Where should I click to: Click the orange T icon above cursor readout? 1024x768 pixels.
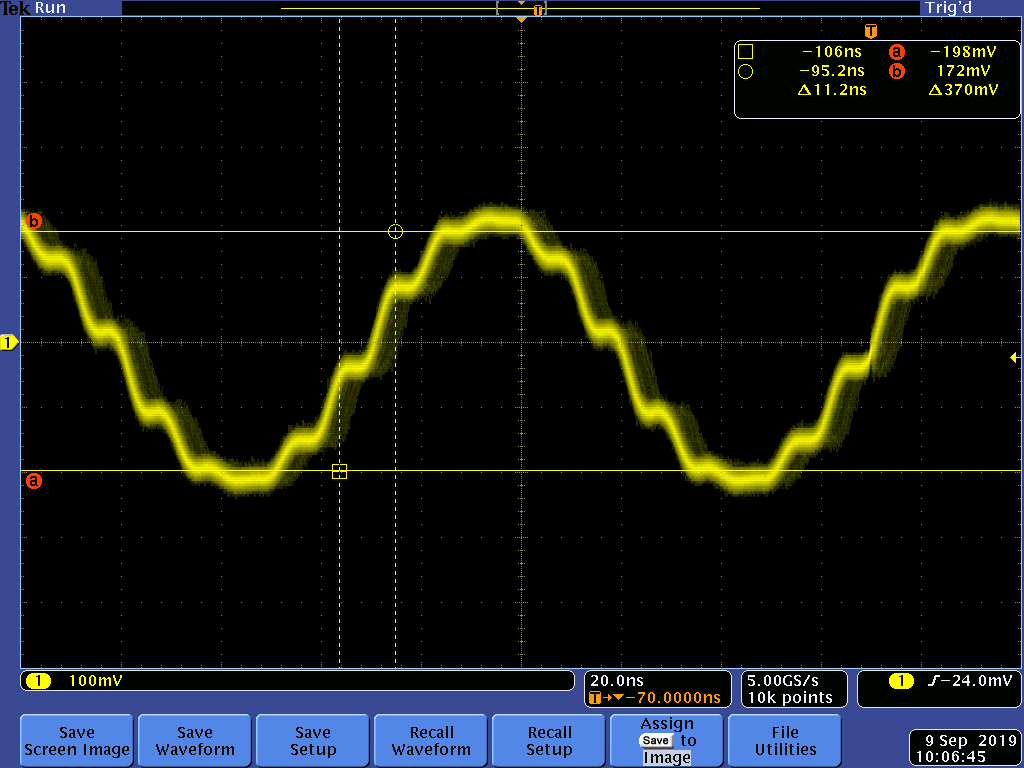tap(871, 31)
